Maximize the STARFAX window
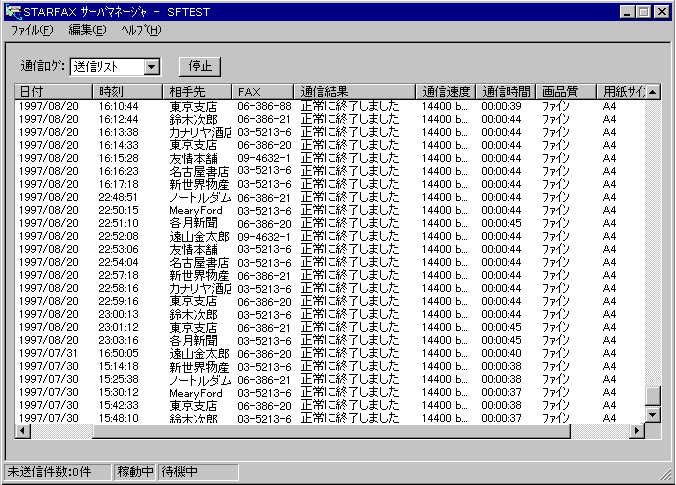 tap(643, 11)
